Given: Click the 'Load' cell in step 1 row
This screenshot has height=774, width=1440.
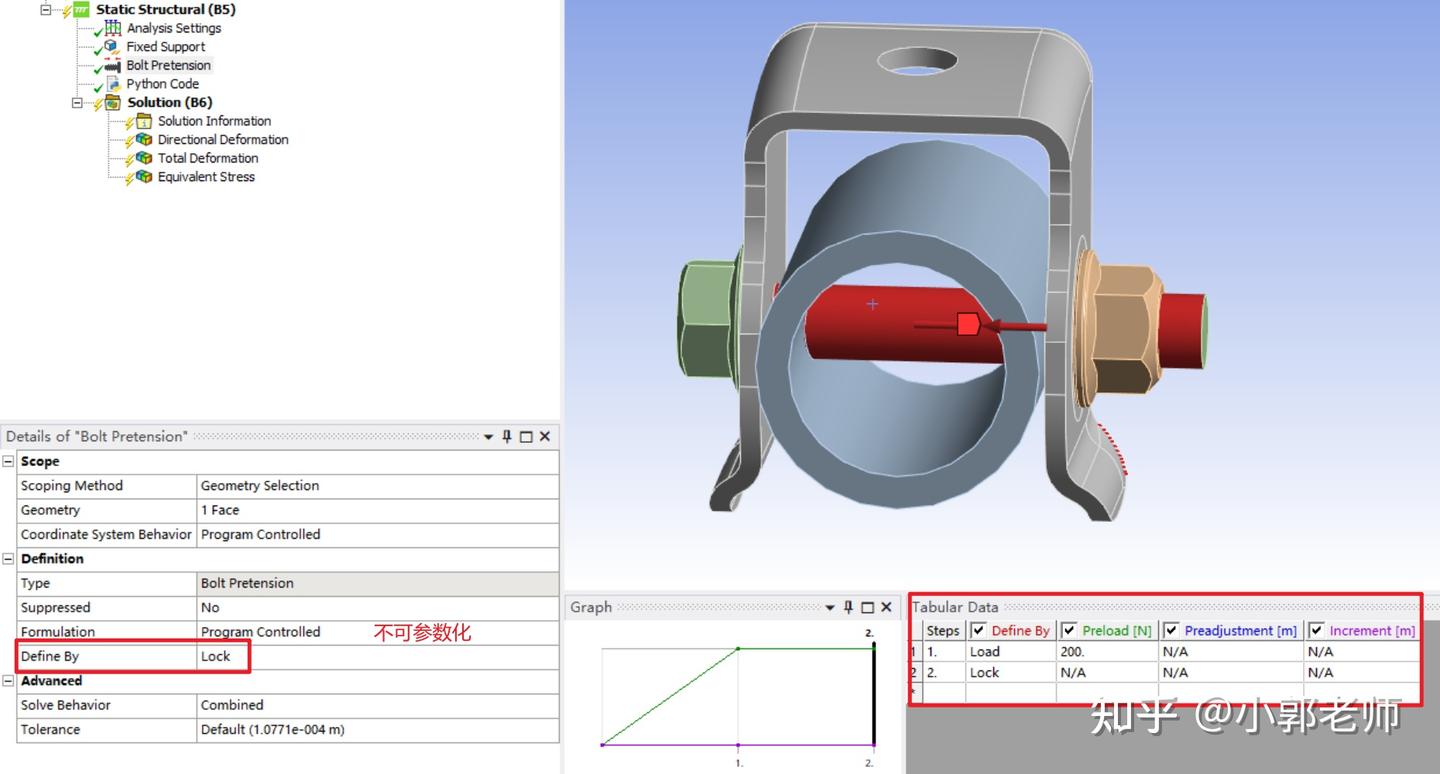Looking at the screenshot, I should pos(1010,651).
